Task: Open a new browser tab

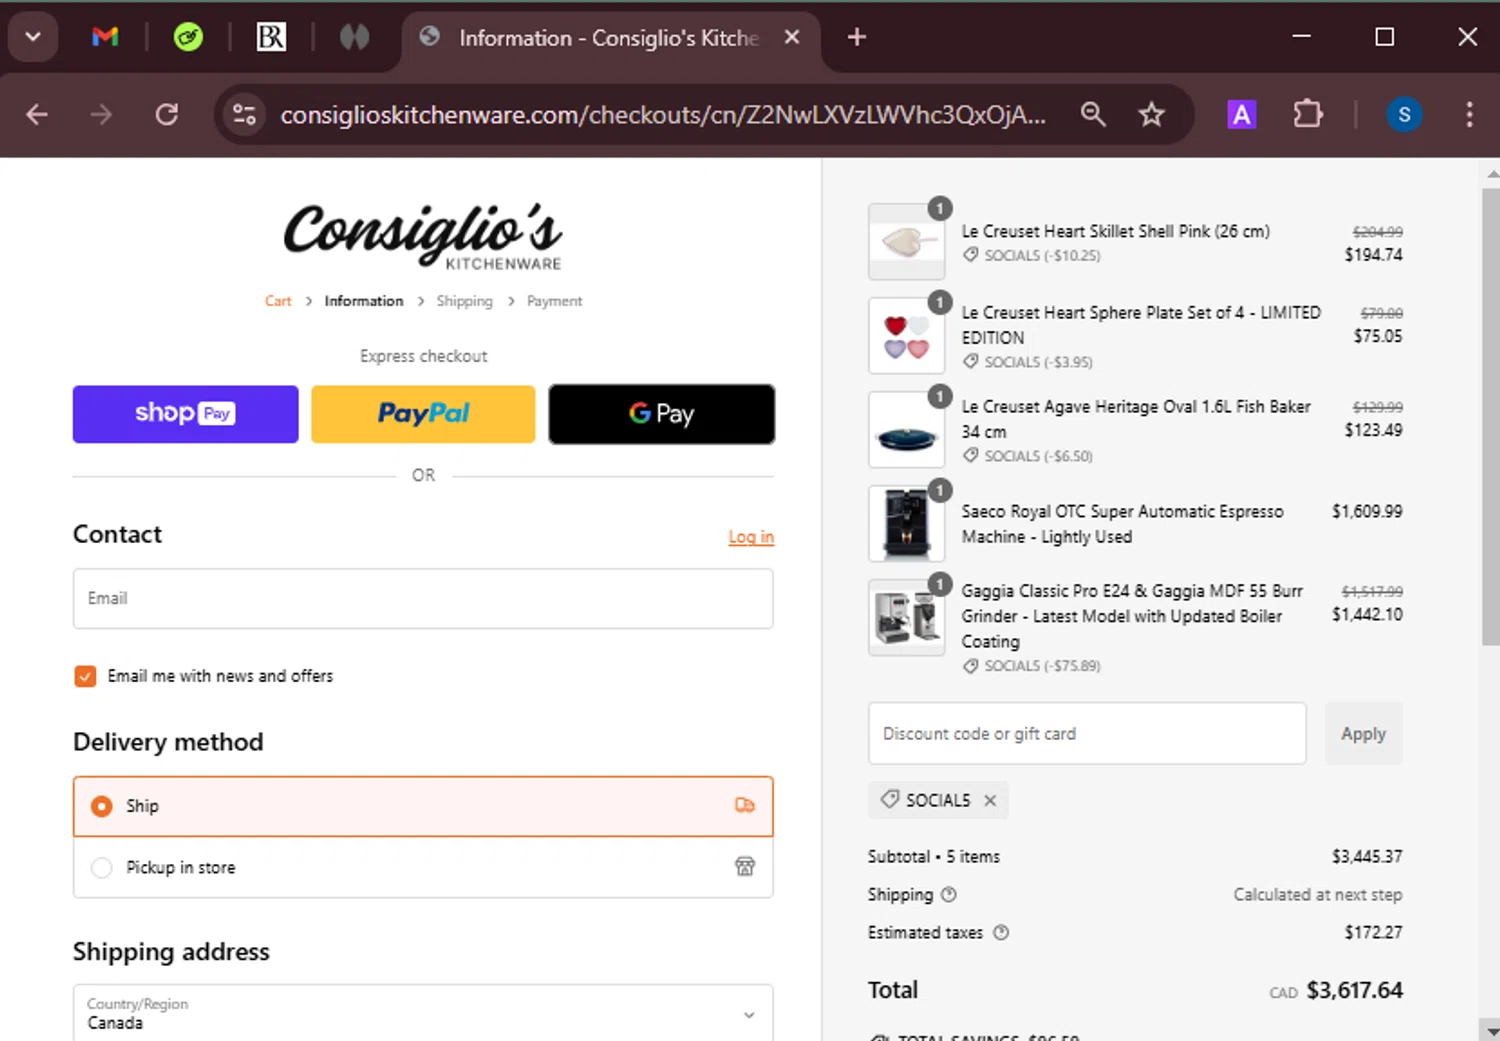Action: click(857, 37)
